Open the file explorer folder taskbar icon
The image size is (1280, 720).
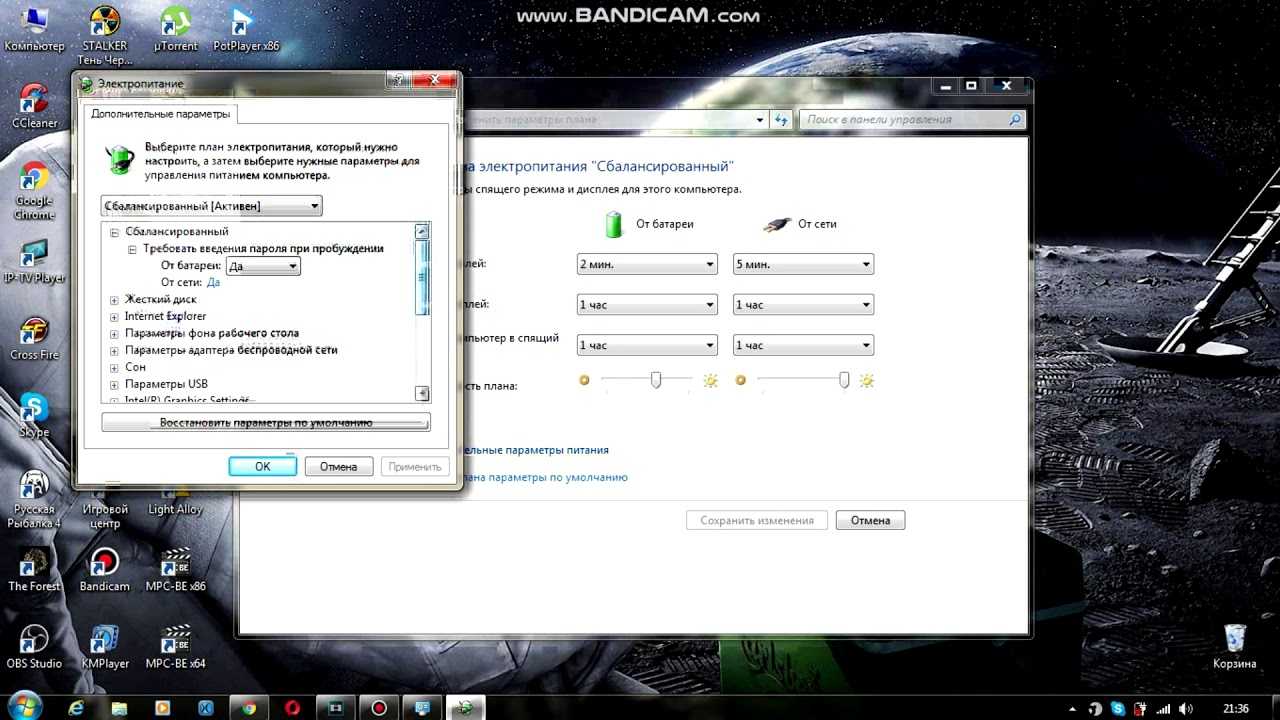coord(119,707)
